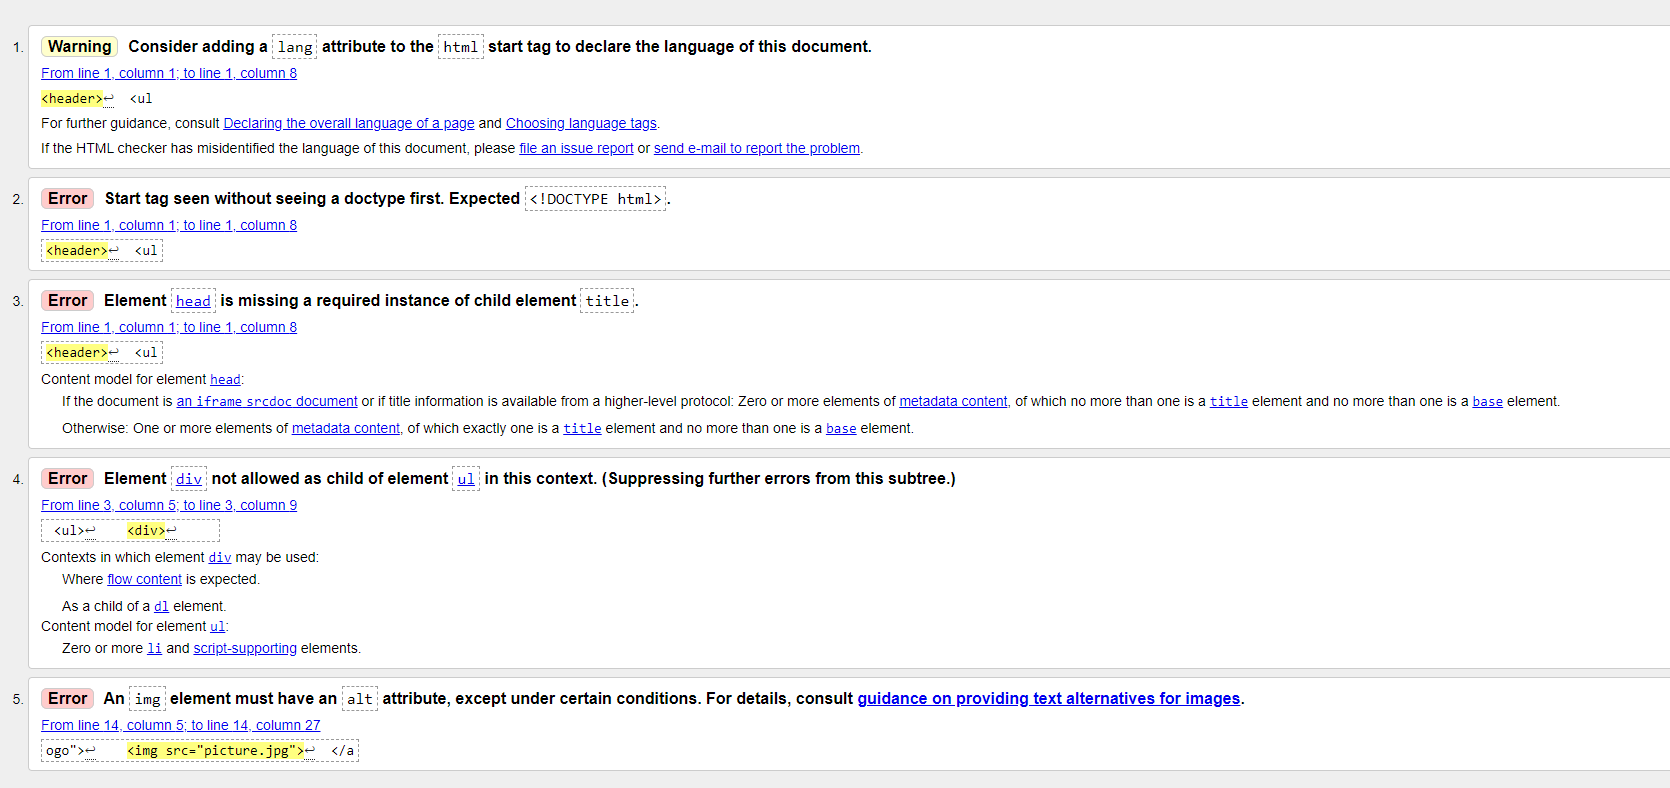Open the 'ul' element link in error 4 heading
Screen dimensions: 1670x788
[x=466, y=479]
